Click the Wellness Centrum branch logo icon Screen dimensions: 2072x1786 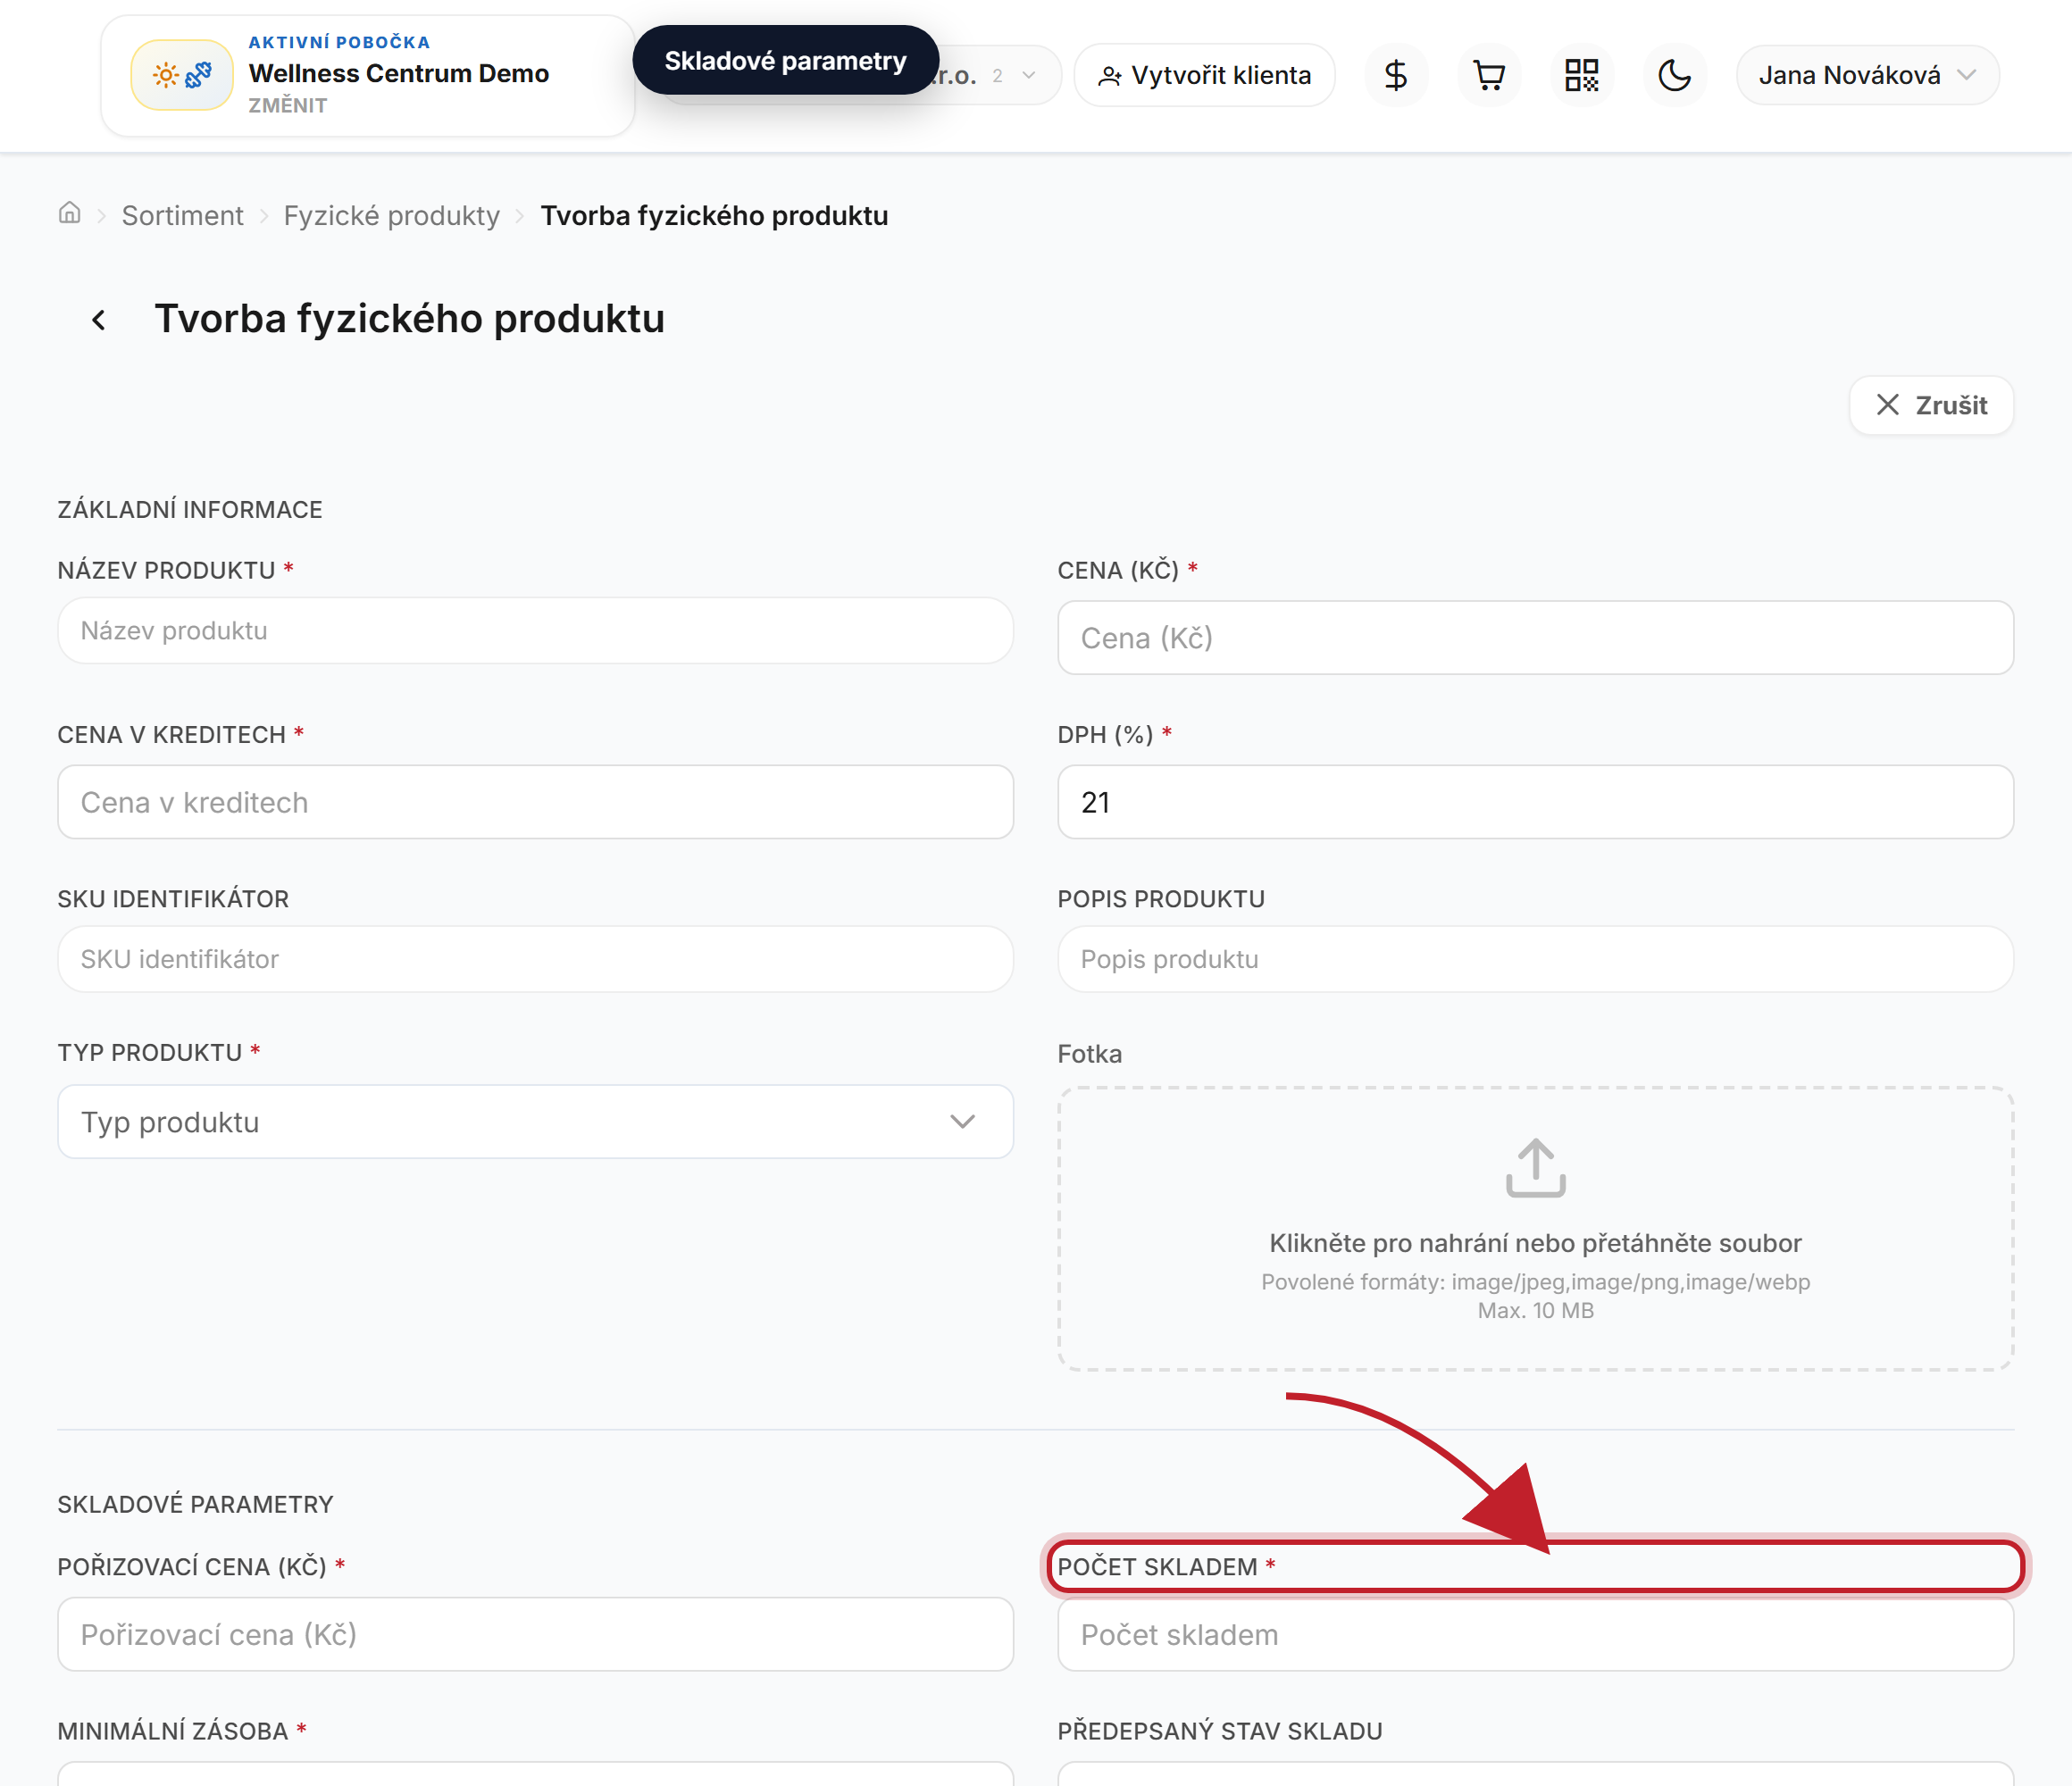[x=182, y=75]
